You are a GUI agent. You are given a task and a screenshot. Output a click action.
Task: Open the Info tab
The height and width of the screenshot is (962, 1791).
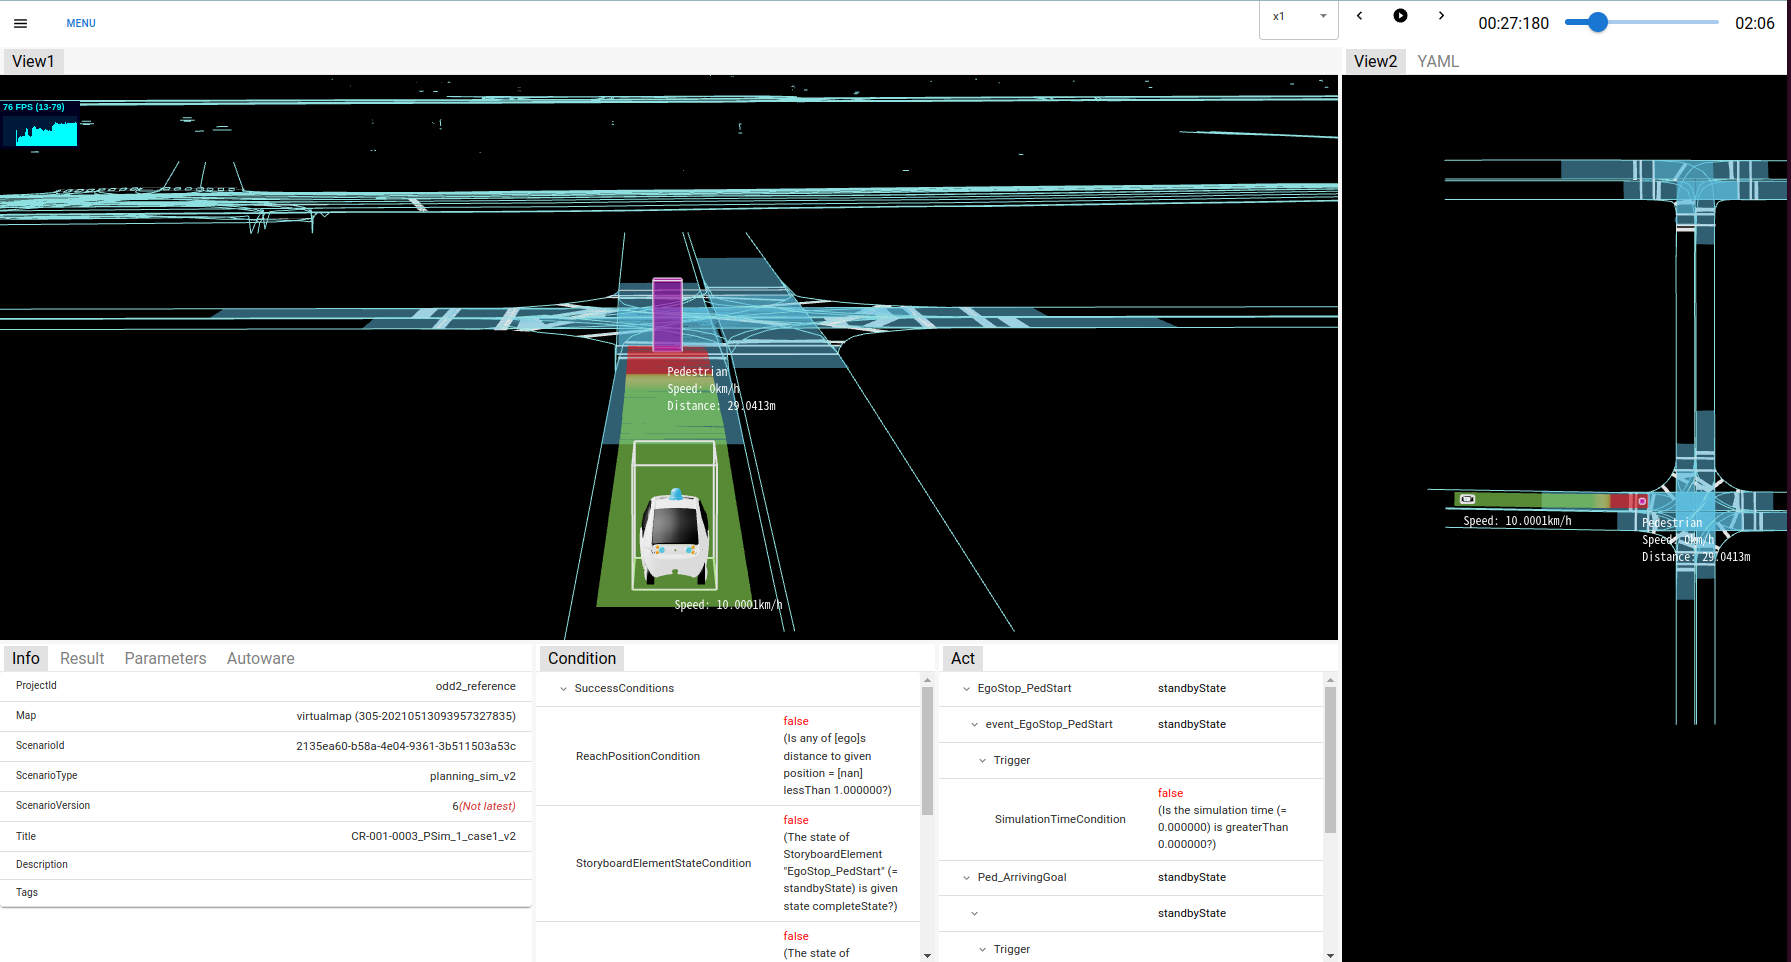[26, 658]
